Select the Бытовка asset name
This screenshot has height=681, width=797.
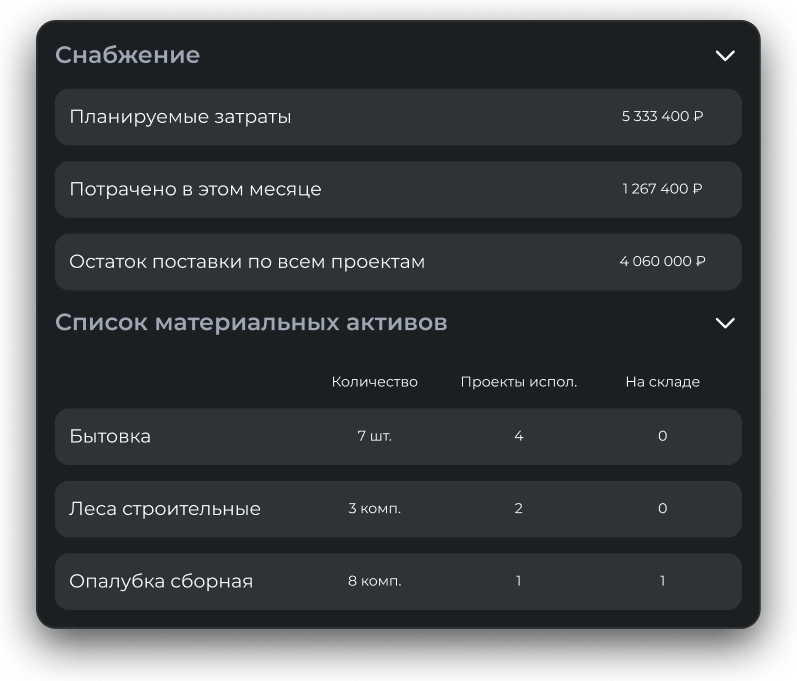click(110, 437)
